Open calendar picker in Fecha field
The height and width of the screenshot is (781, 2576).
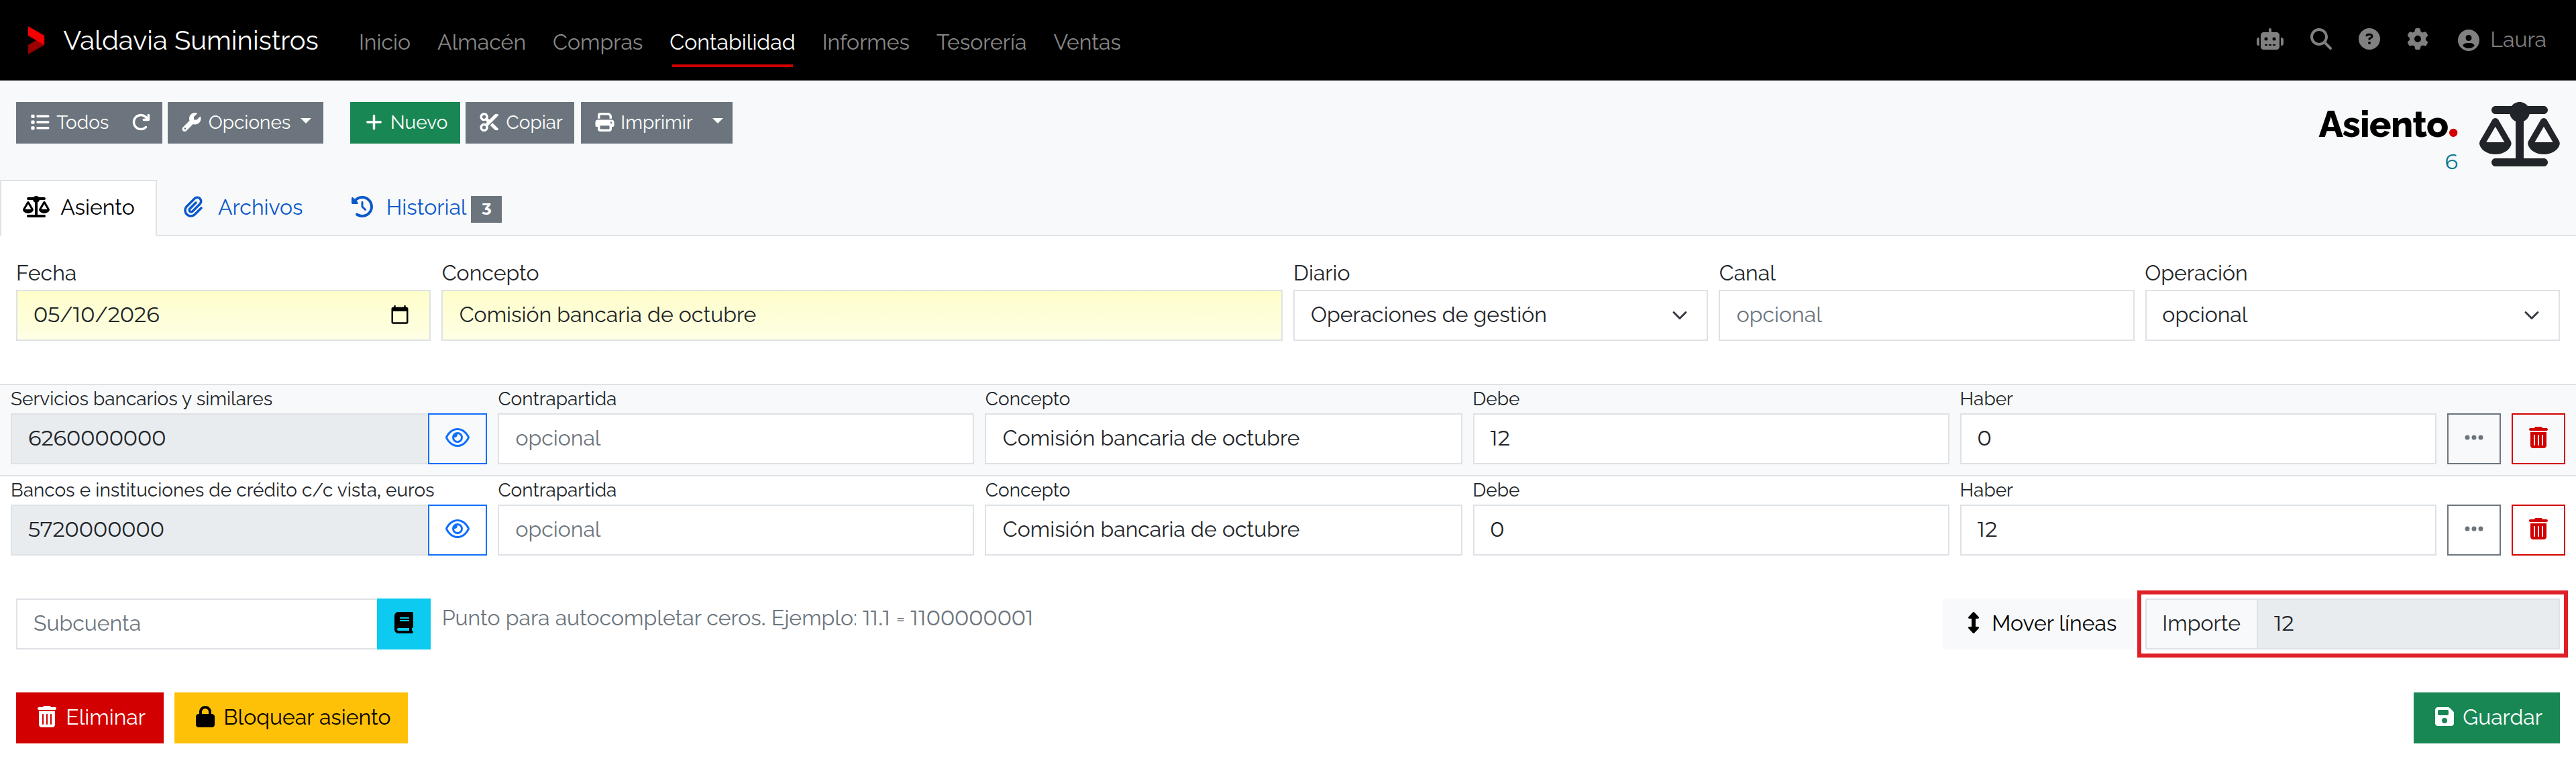click(399, 315)
